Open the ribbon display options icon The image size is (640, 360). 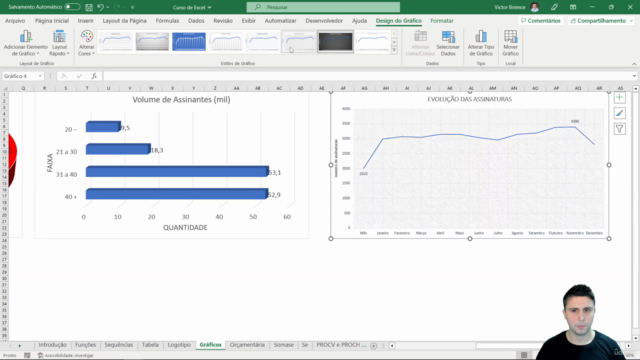click(x=573, y=7)
